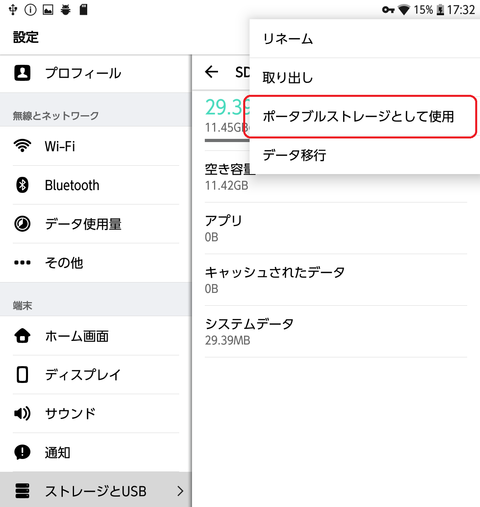Tap the back arrow in SD card header
The width and height of the screenshot is (480, 507).
(211, 72)
